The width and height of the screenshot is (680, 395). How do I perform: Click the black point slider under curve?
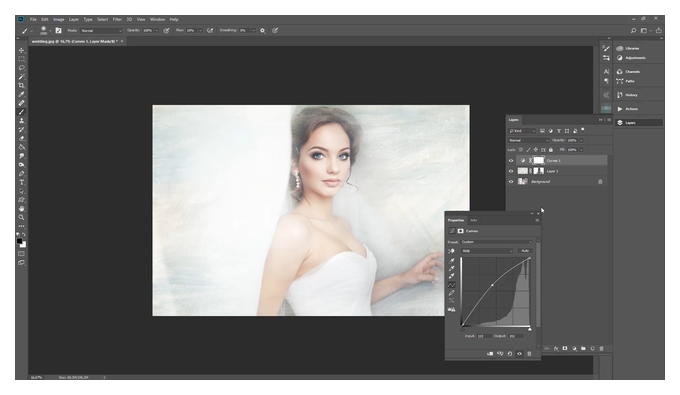coord(462,329)
